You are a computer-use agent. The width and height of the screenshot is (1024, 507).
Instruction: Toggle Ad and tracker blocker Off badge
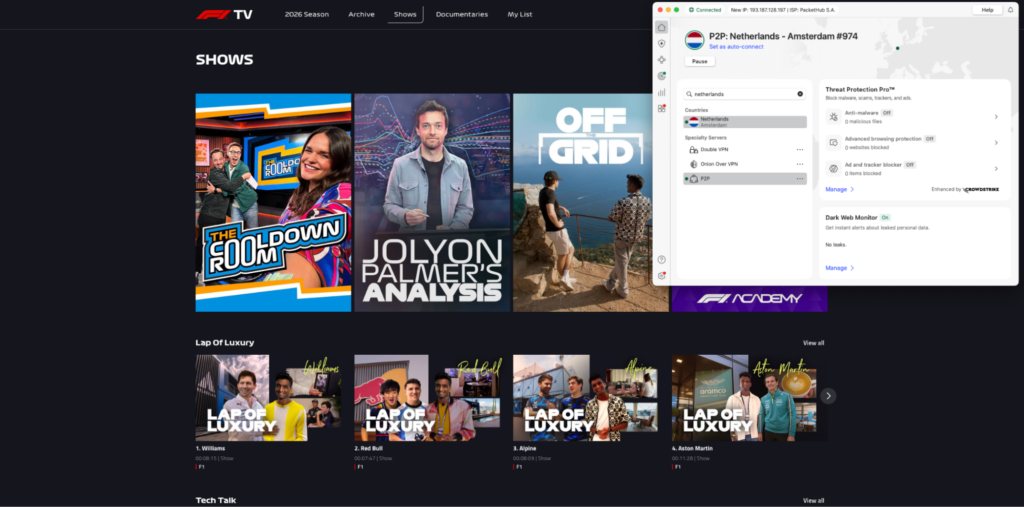pos(910,165)
